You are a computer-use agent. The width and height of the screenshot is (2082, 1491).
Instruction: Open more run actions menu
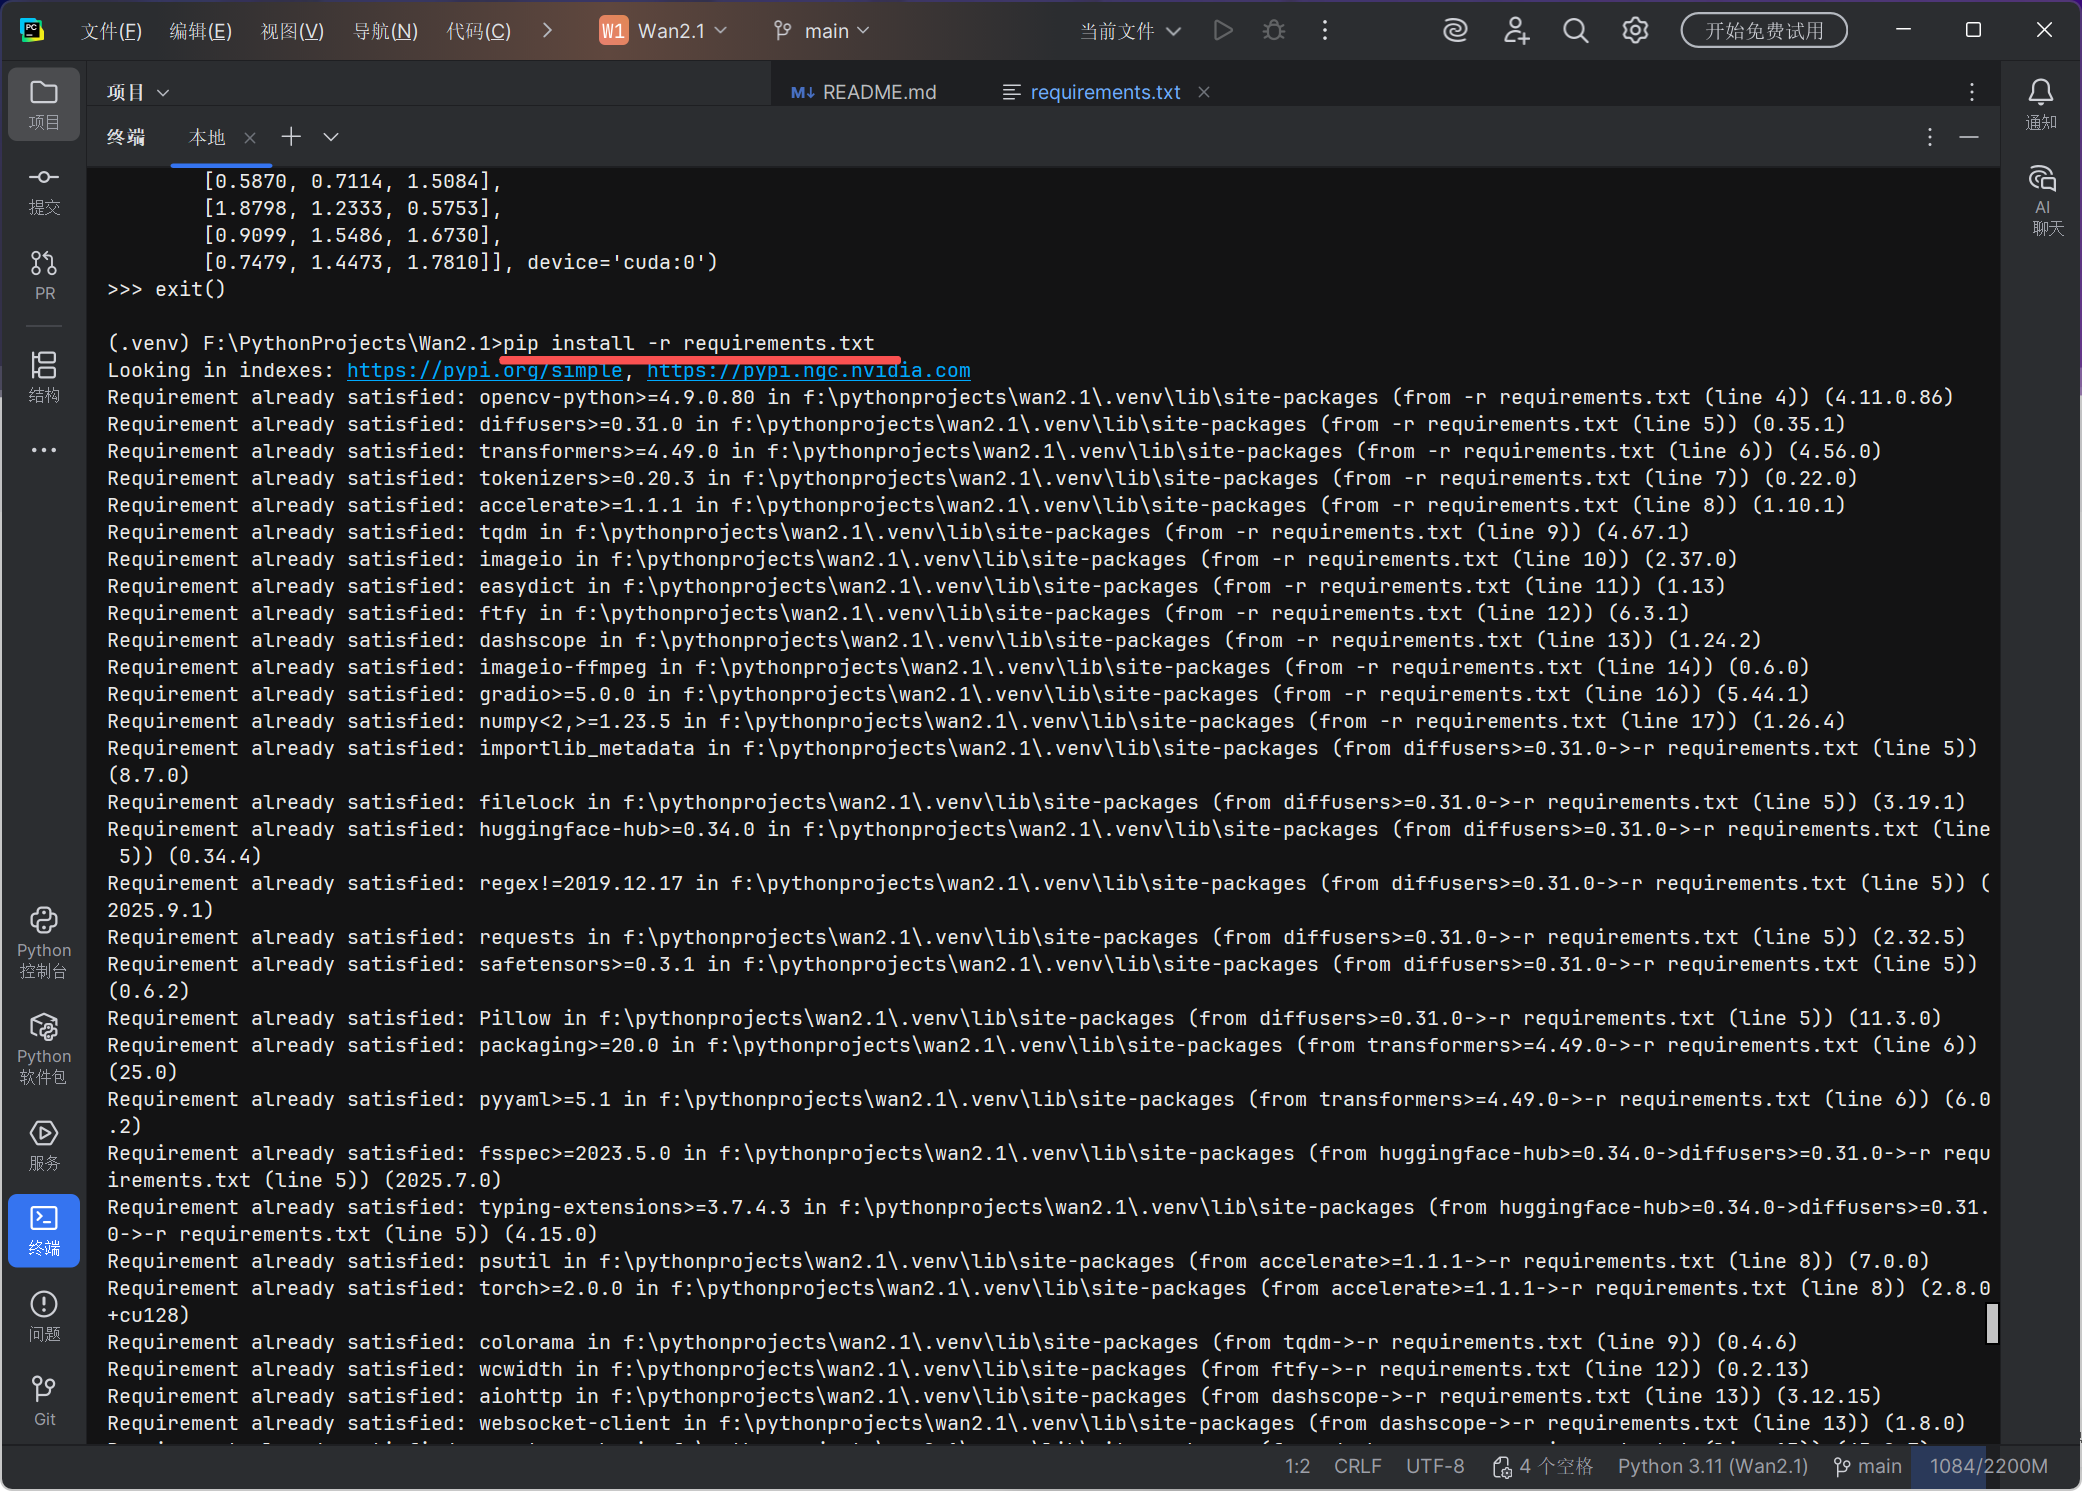1325,30
